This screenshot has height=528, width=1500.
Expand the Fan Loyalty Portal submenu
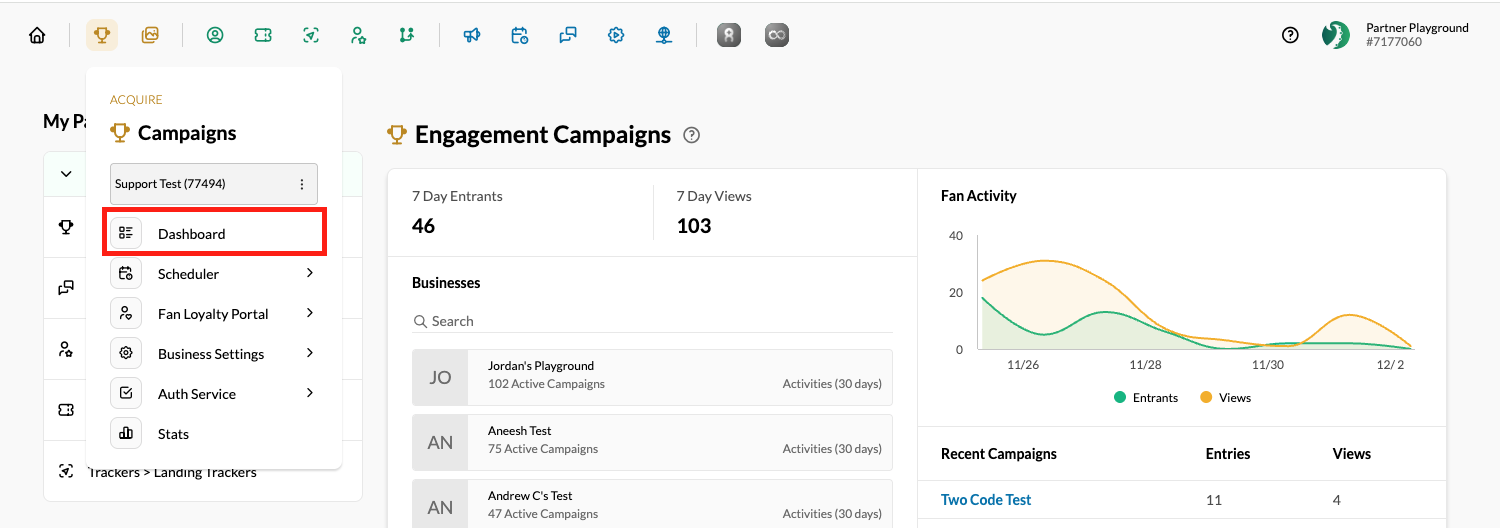click(310, 313)
